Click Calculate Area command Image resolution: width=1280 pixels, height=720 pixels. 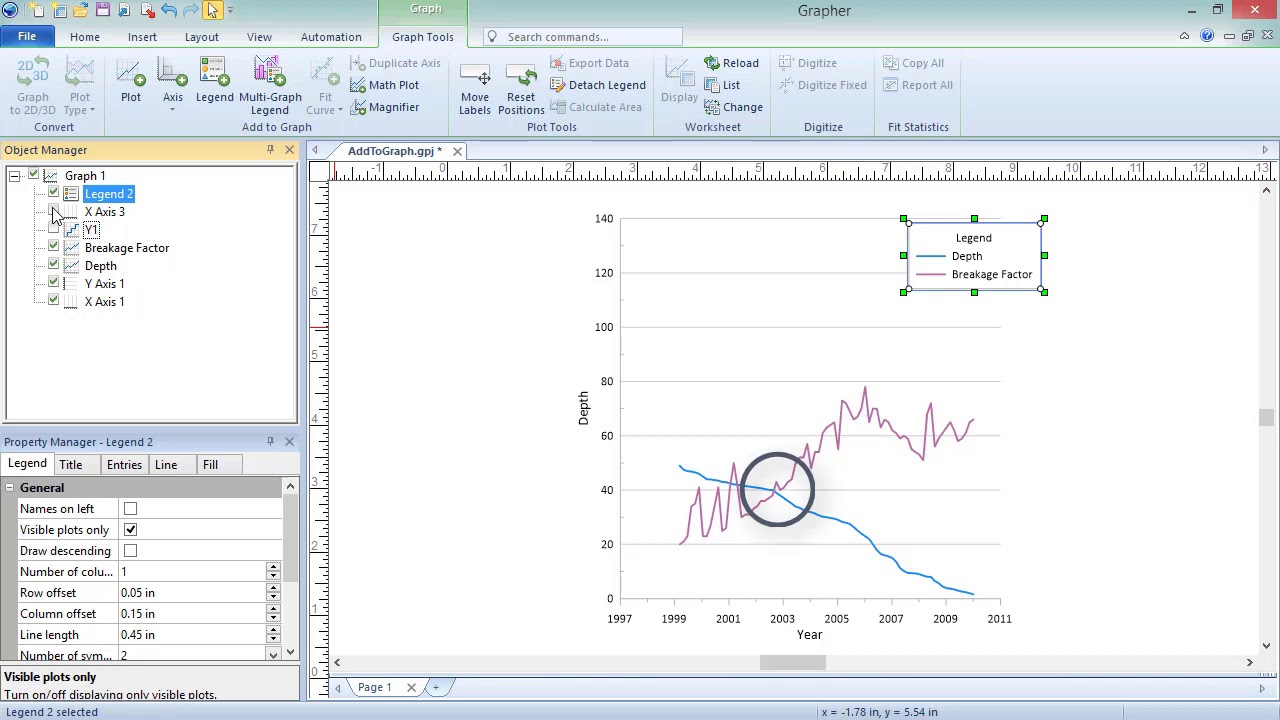(595, 107)
